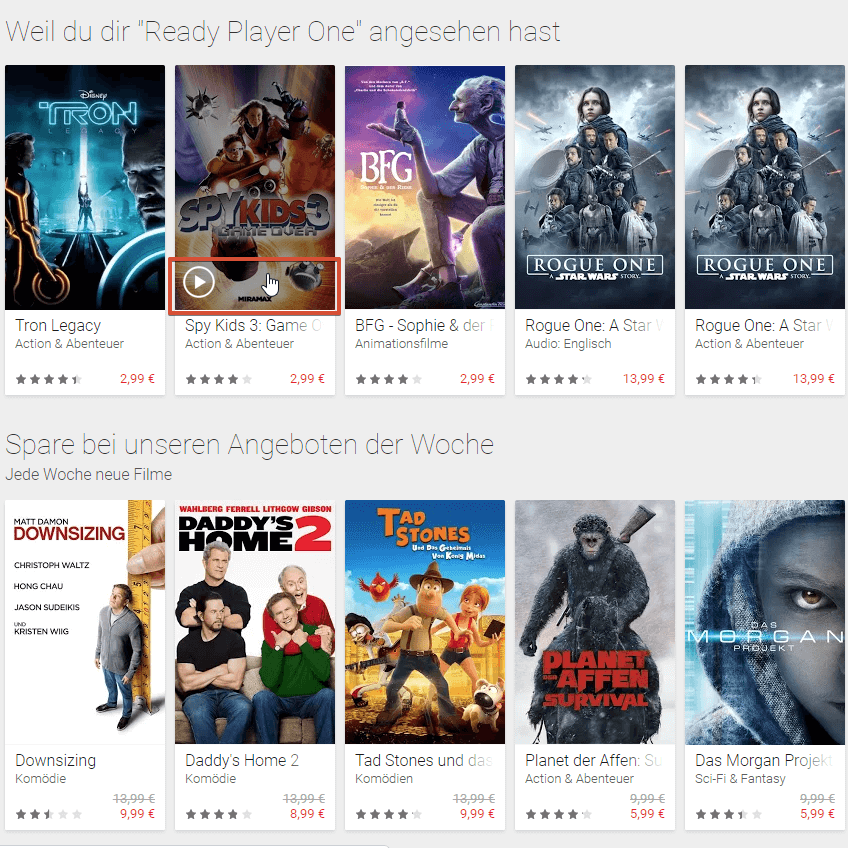848x848 pixels.
Task: Open Rogue One poster above Audio: Englisch
Action: tap(595, 187)
